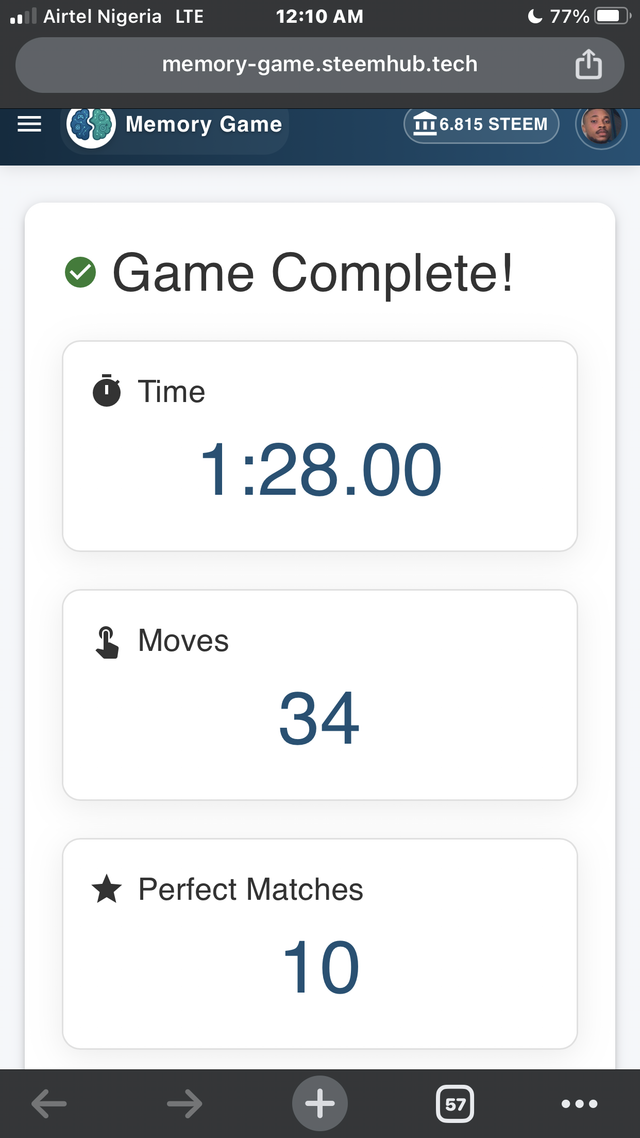Tap the share icon in address bar
640x1138 pixels.
[x=589, y=65]
